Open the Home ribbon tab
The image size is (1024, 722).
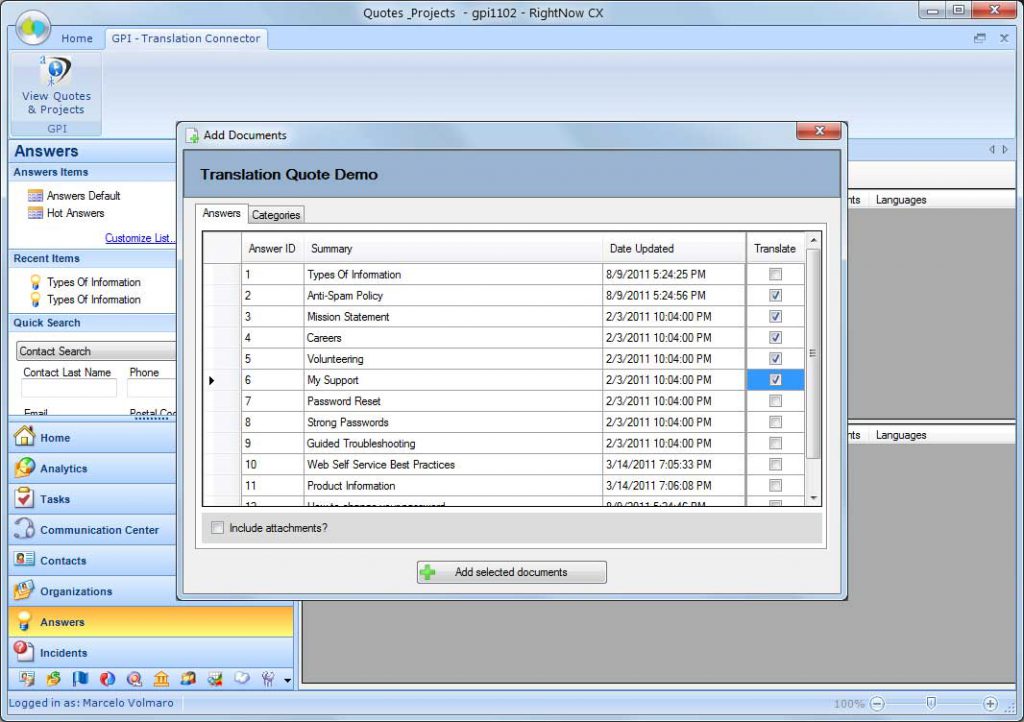[77, 39]
